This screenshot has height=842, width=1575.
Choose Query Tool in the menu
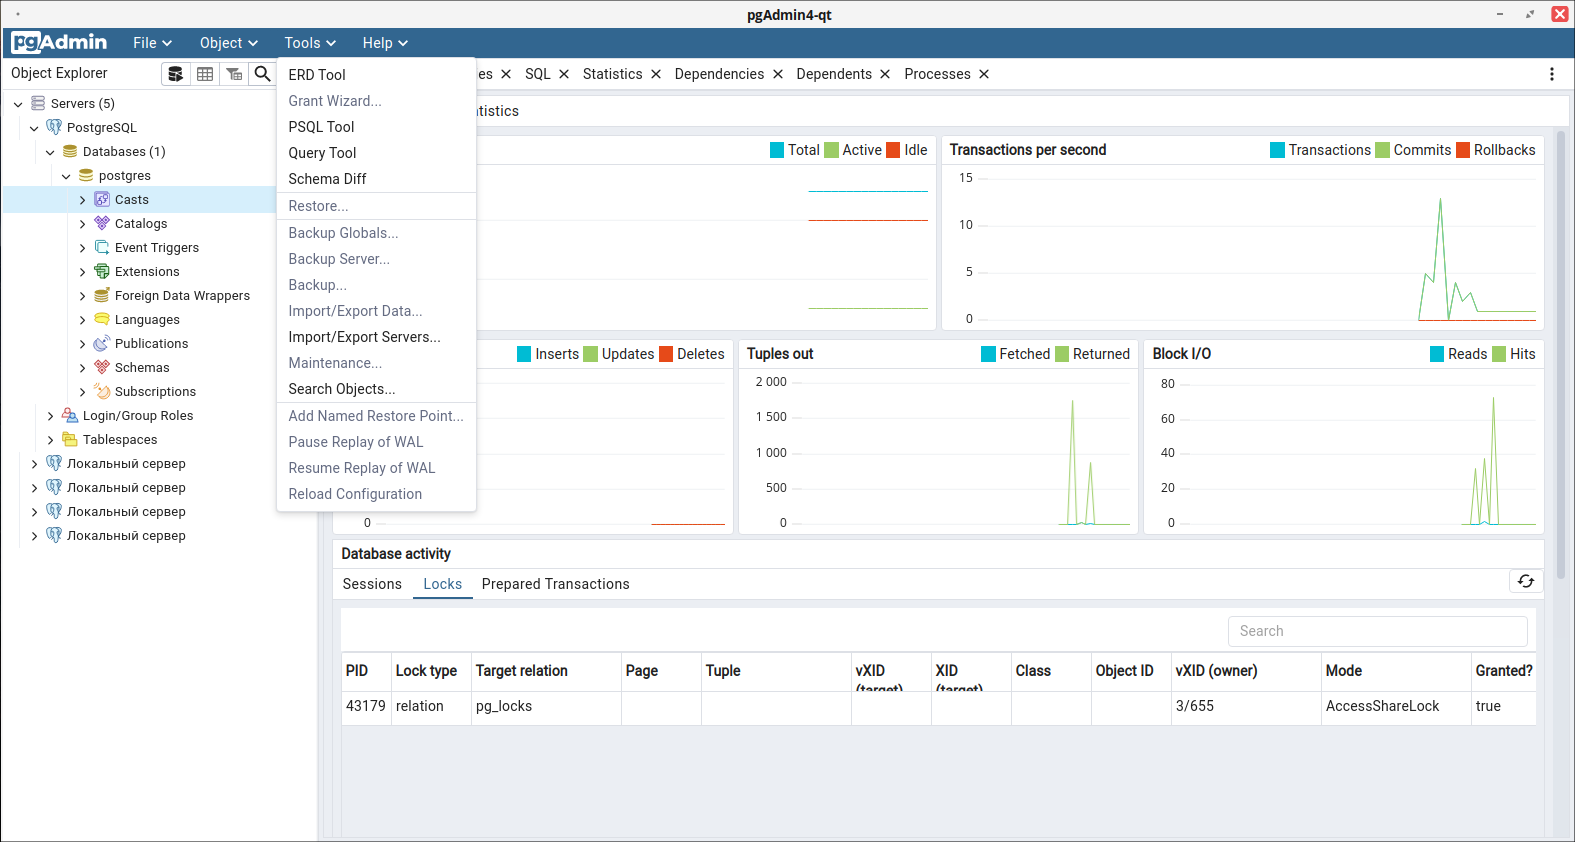tap(376, 153)
